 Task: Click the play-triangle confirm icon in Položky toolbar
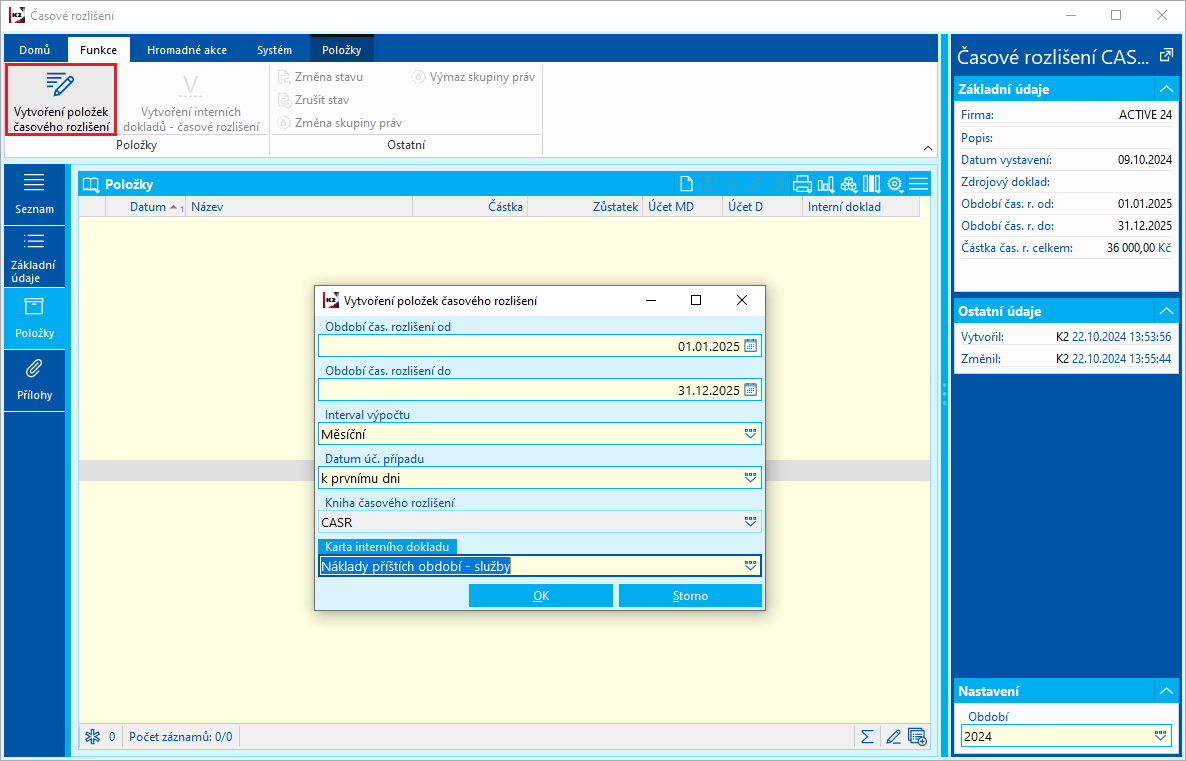click(x=732, y=184)
